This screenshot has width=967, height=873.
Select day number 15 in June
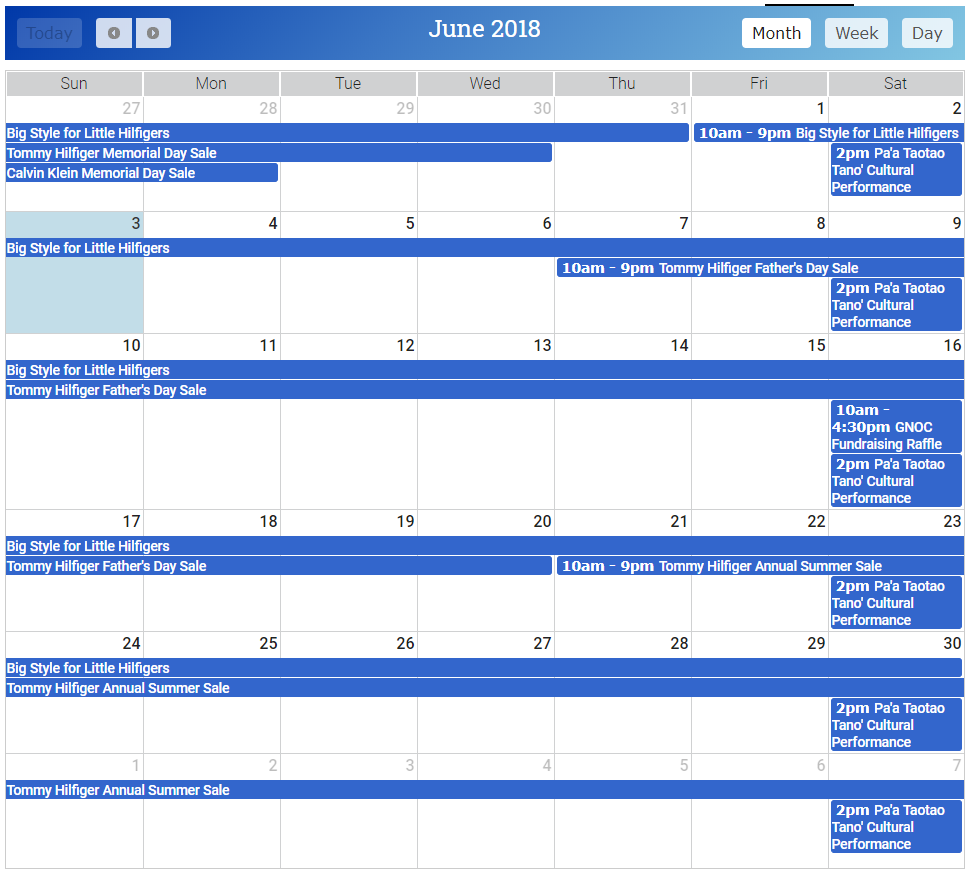point(817,345)
